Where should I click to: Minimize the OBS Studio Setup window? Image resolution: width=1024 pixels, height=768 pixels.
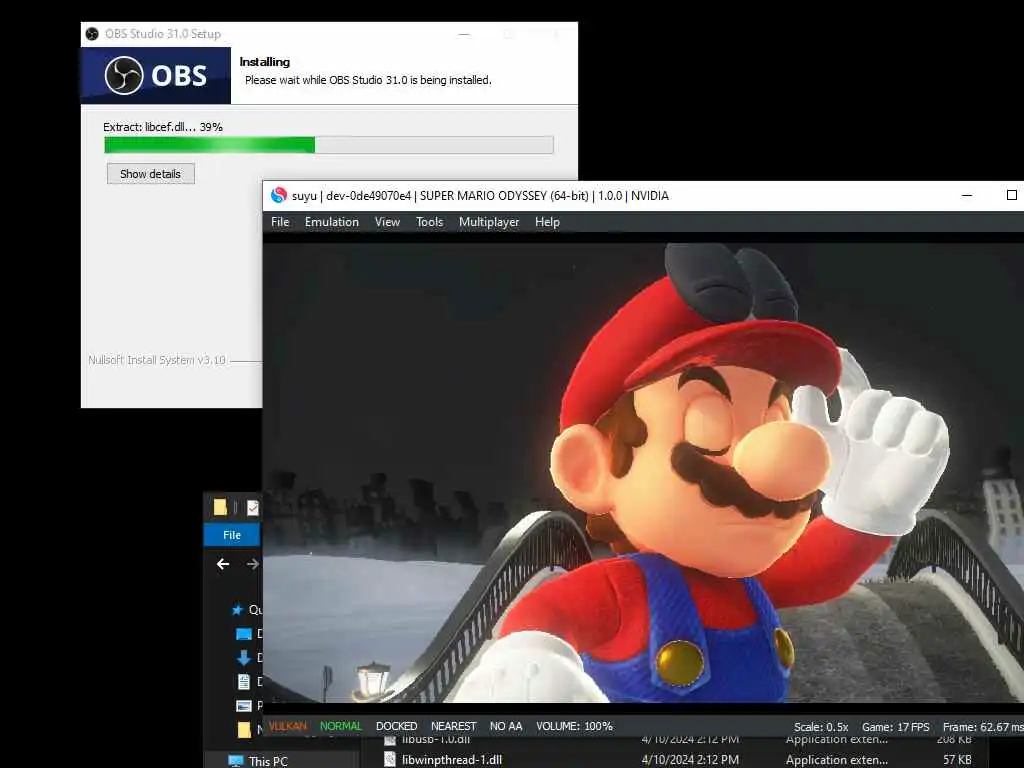coord(464,34)
